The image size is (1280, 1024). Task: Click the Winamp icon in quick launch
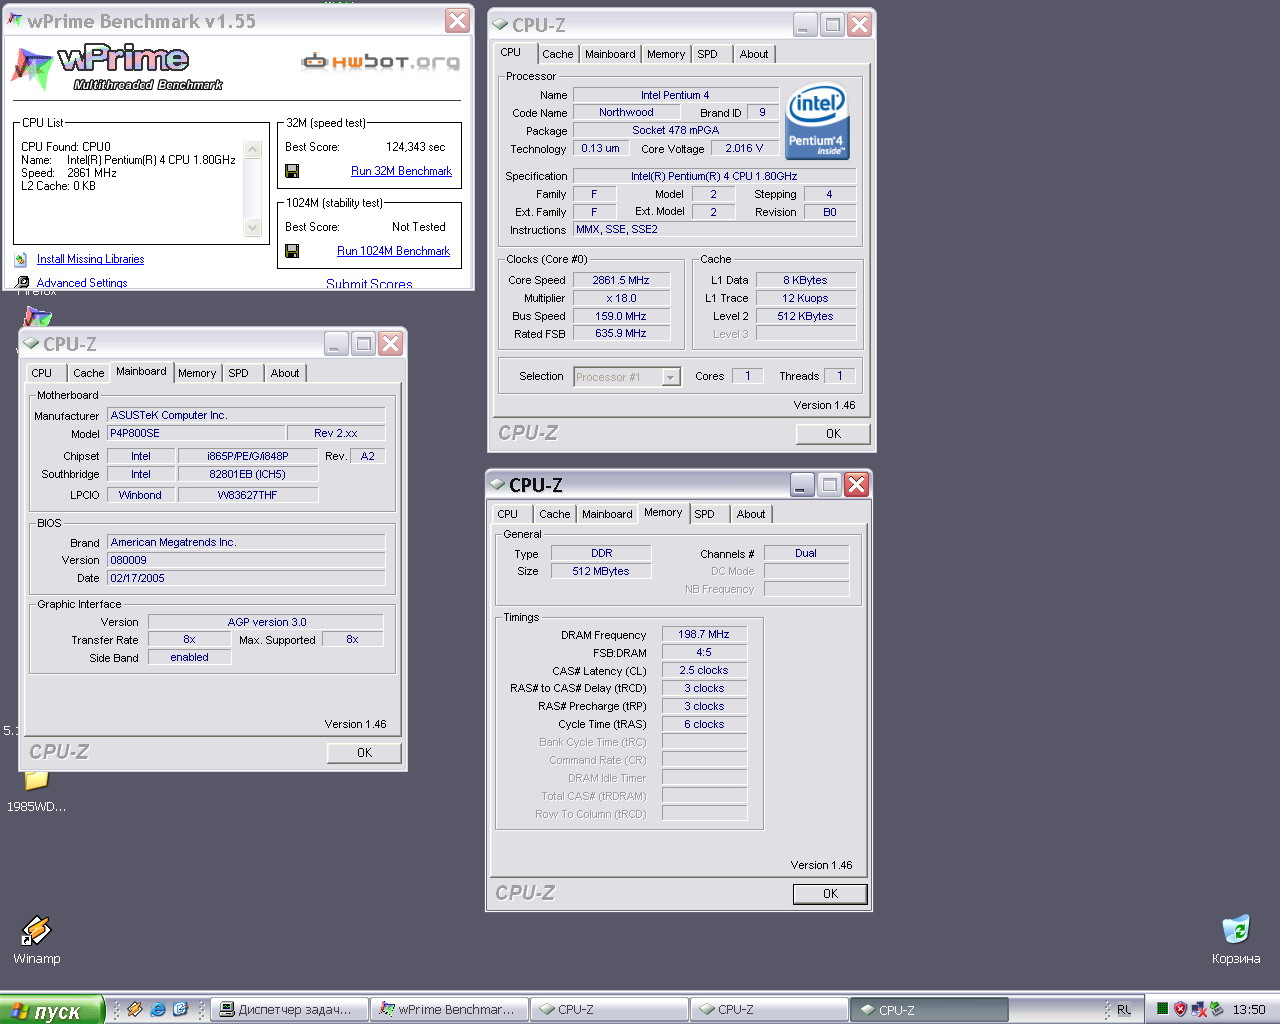click(135, 1009)
